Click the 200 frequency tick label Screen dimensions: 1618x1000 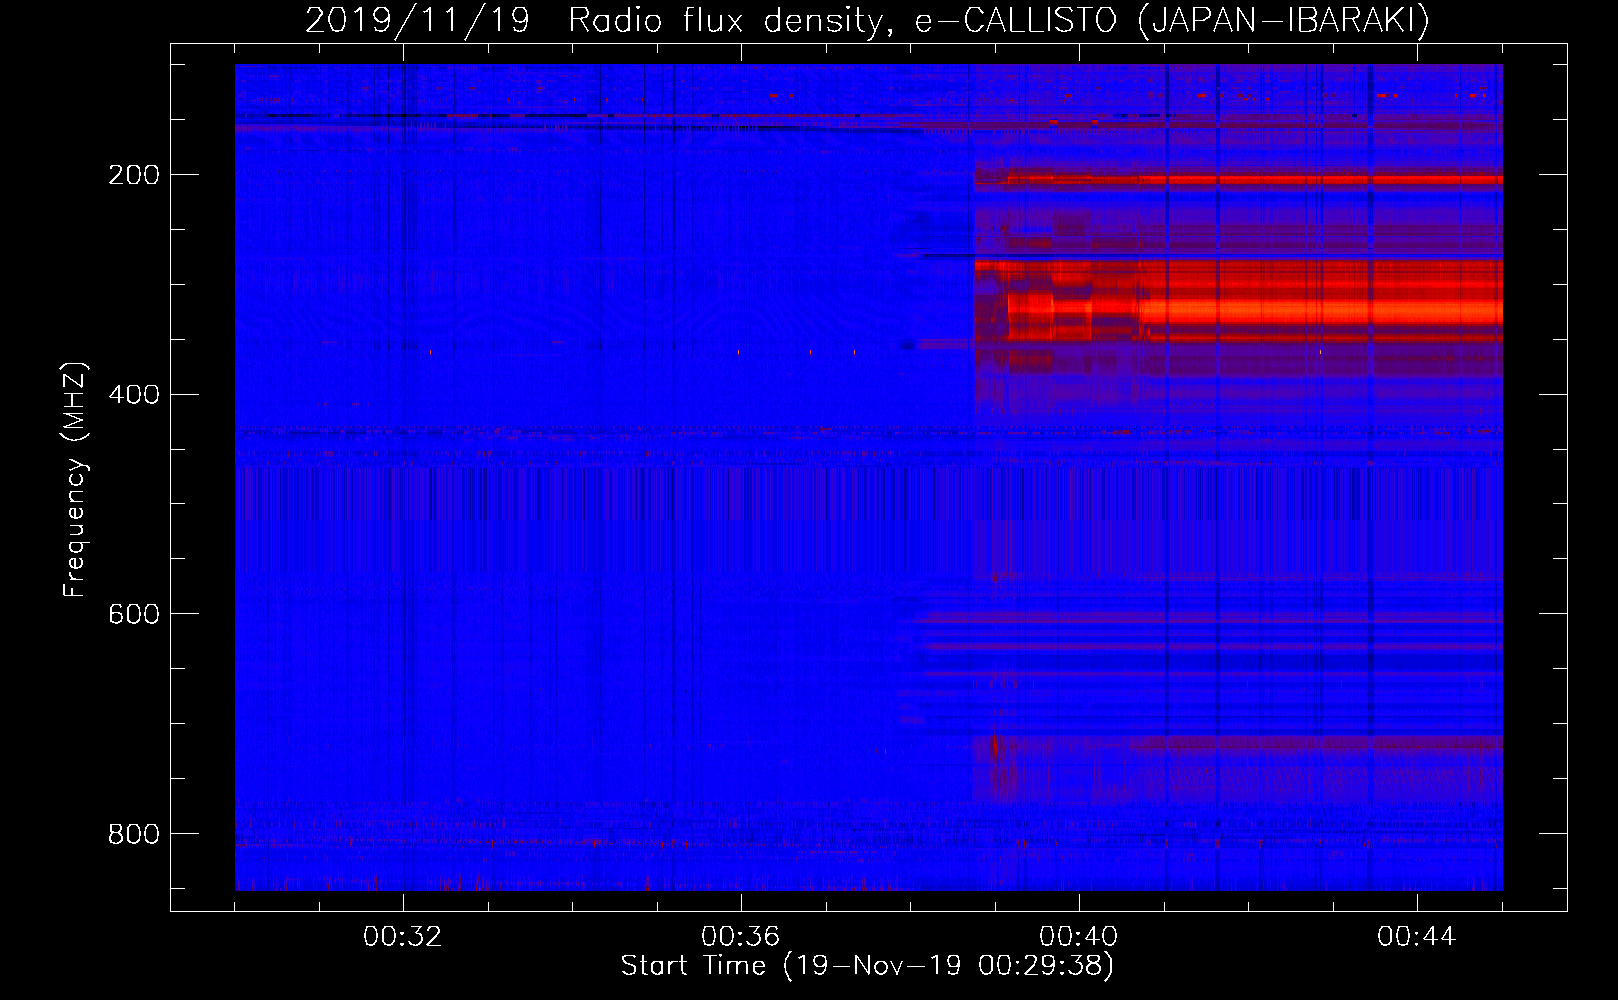(x=133, y=175)
